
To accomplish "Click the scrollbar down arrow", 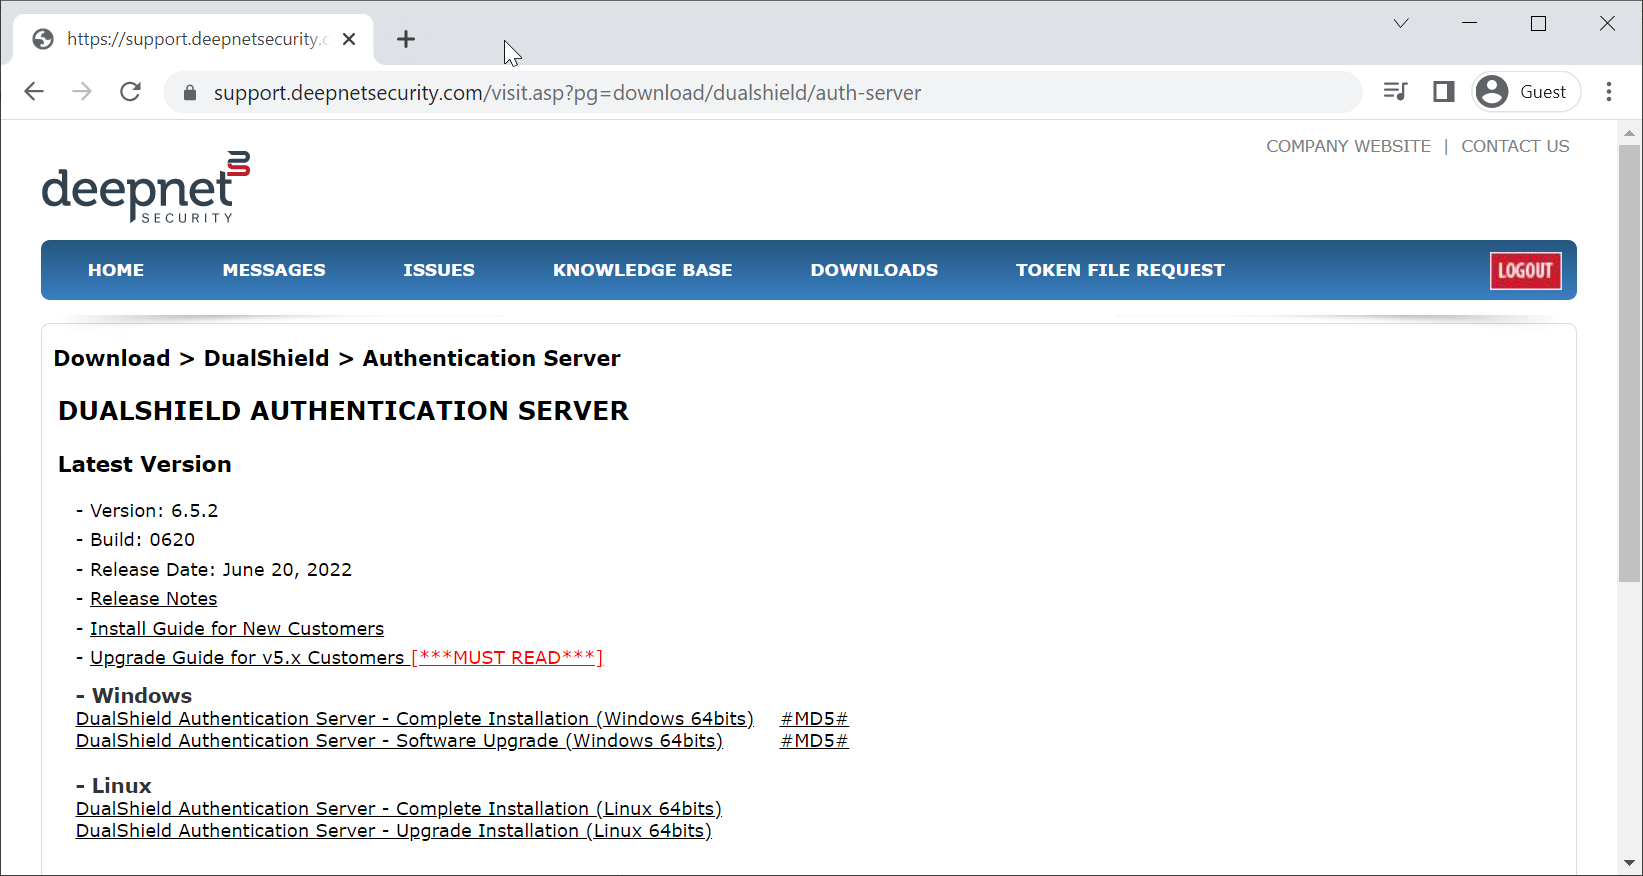I will point(1629,862).
